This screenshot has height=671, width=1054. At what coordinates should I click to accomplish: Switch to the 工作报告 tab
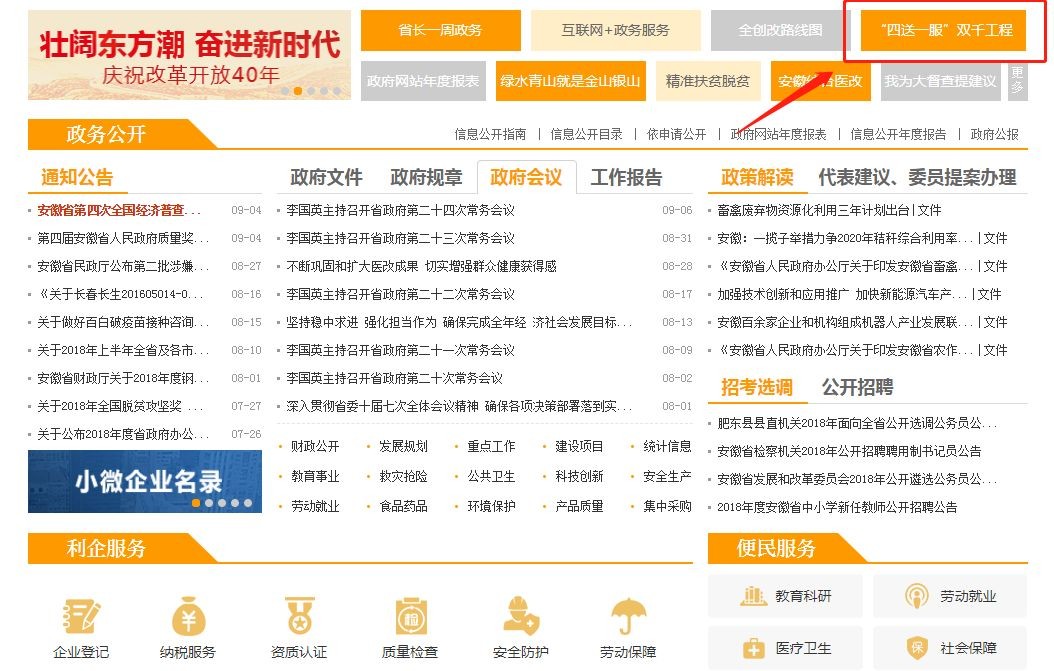tap(626, 178)
